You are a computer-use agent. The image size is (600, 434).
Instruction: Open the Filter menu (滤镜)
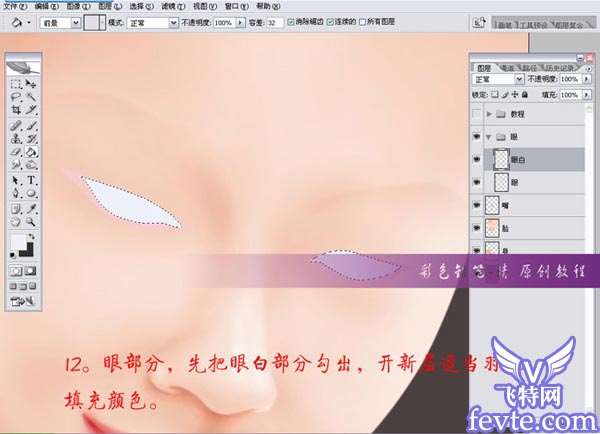173,7
